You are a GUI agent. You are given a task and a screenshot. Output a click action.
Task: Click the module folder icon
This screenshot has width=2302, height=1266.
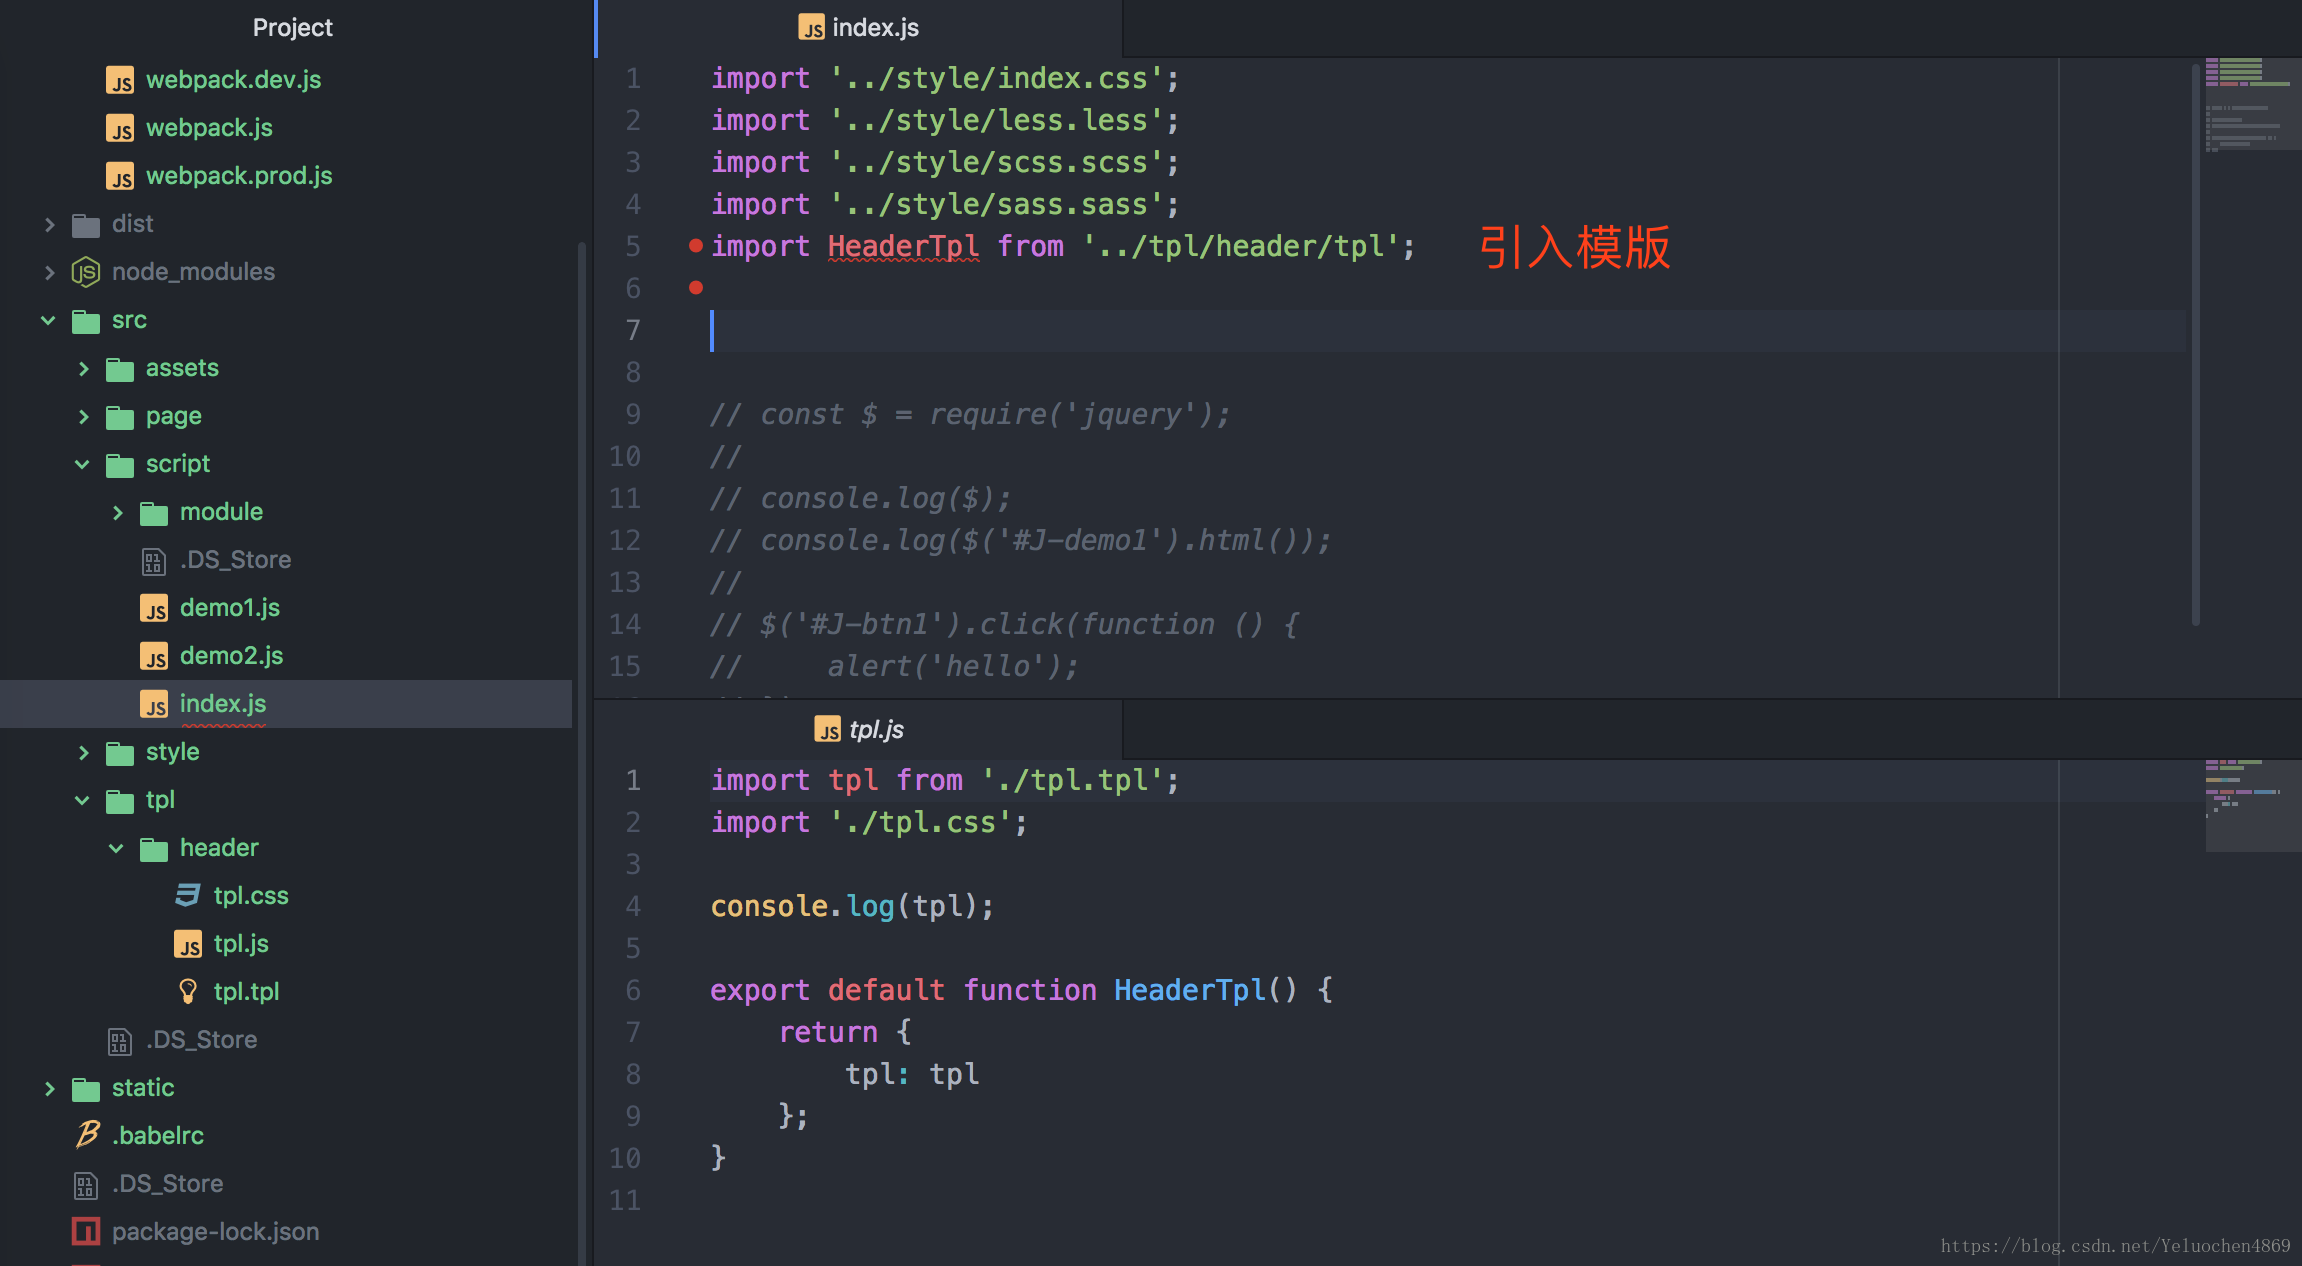(154, 513)
